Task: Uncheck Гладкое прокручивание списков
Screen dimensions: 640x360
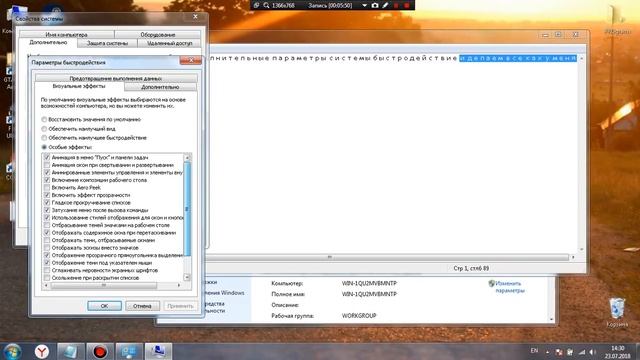Action: pos(47,202)
